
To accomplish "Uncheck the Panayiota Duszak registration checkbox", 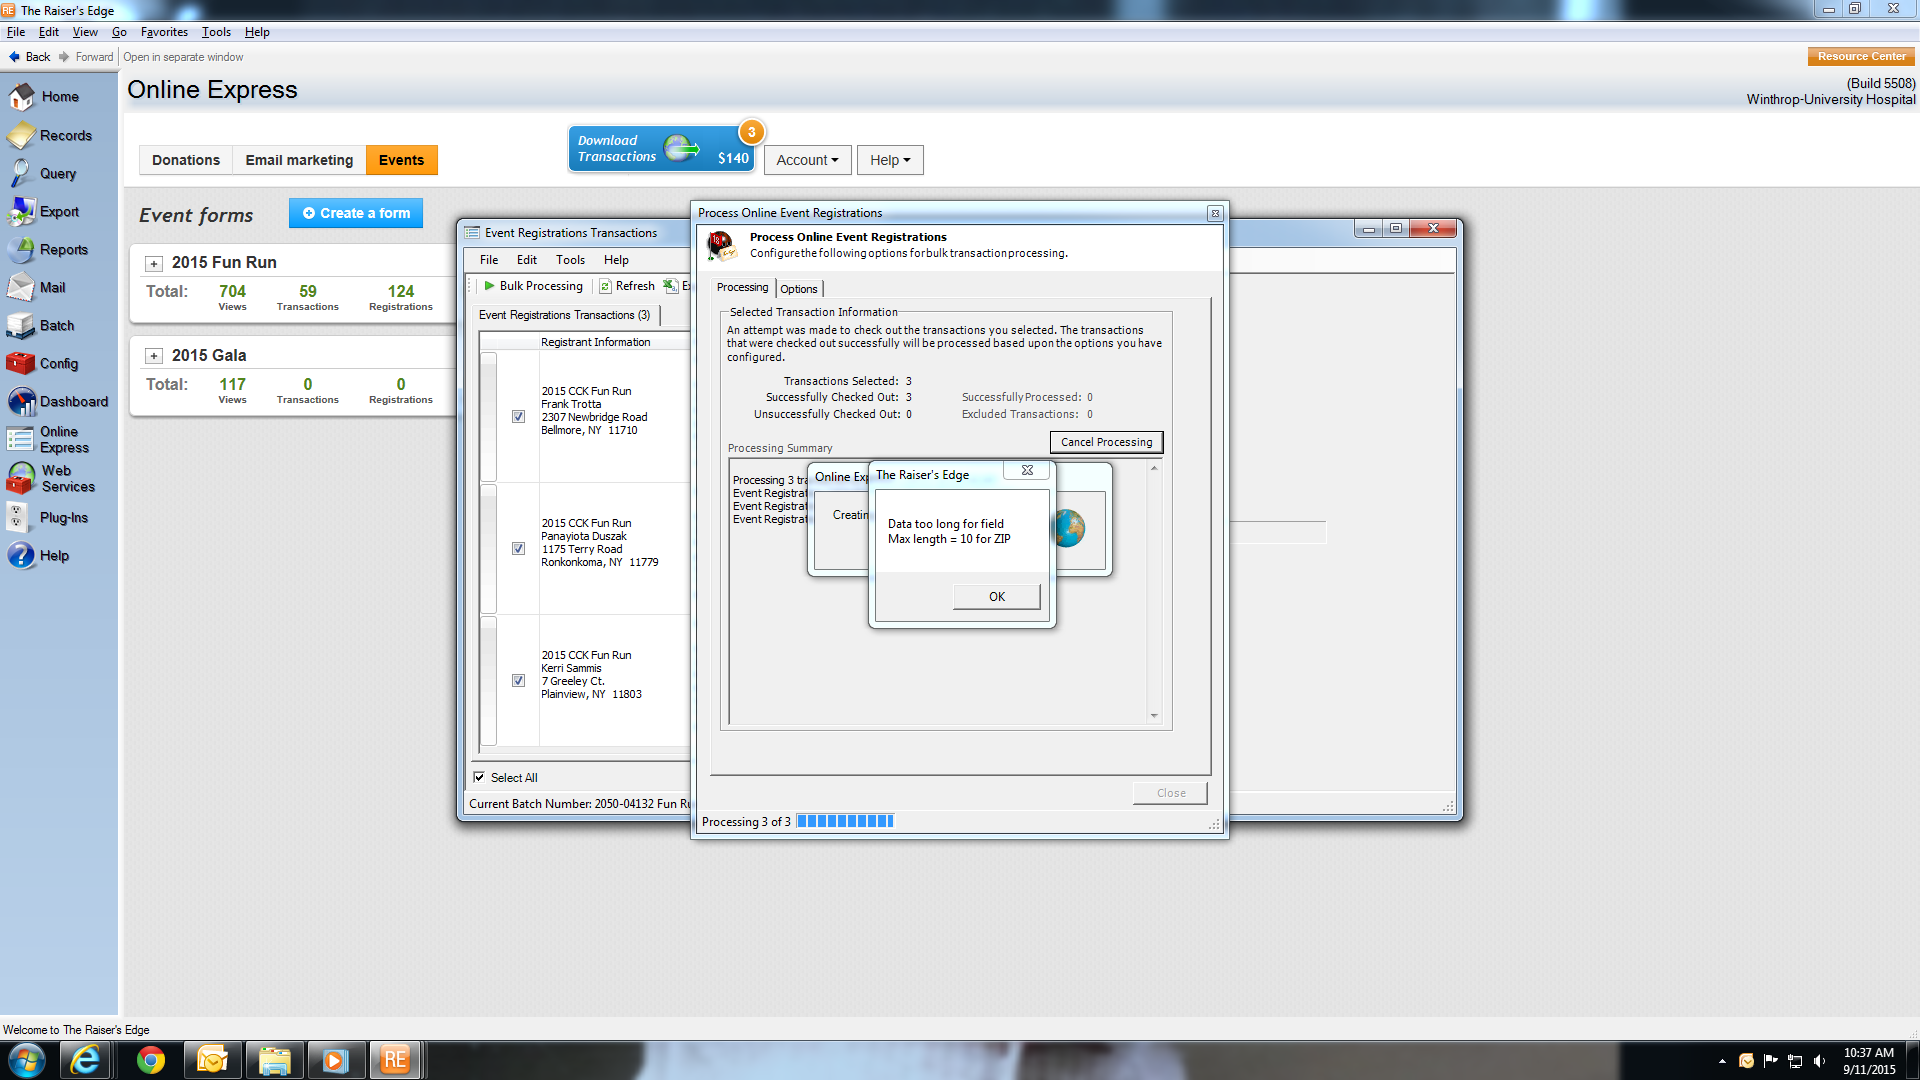I will tap(518, 549).
